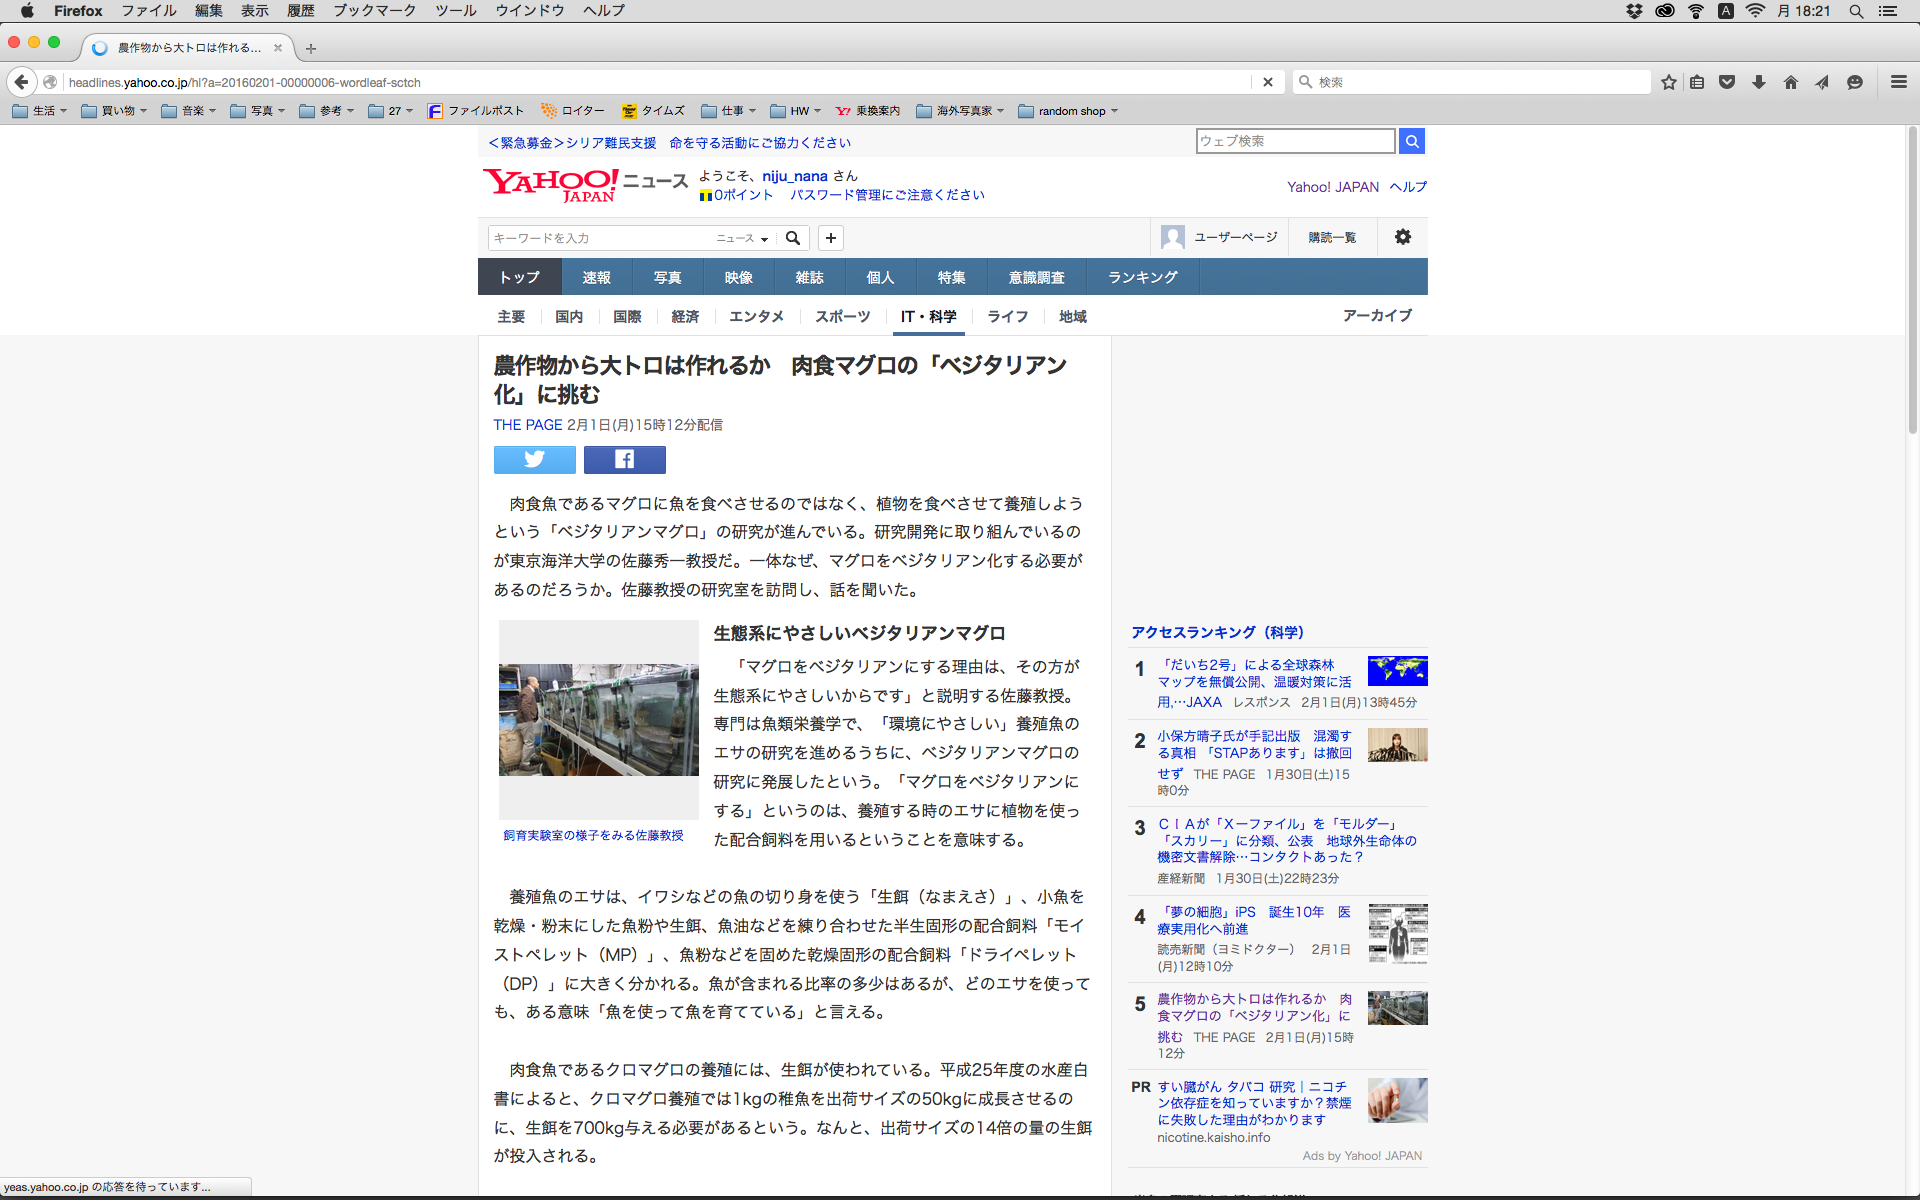Click the blue web search magnifier button
The image size is (1920, 1200).
pyautogui.click(x=1411, y=141)
